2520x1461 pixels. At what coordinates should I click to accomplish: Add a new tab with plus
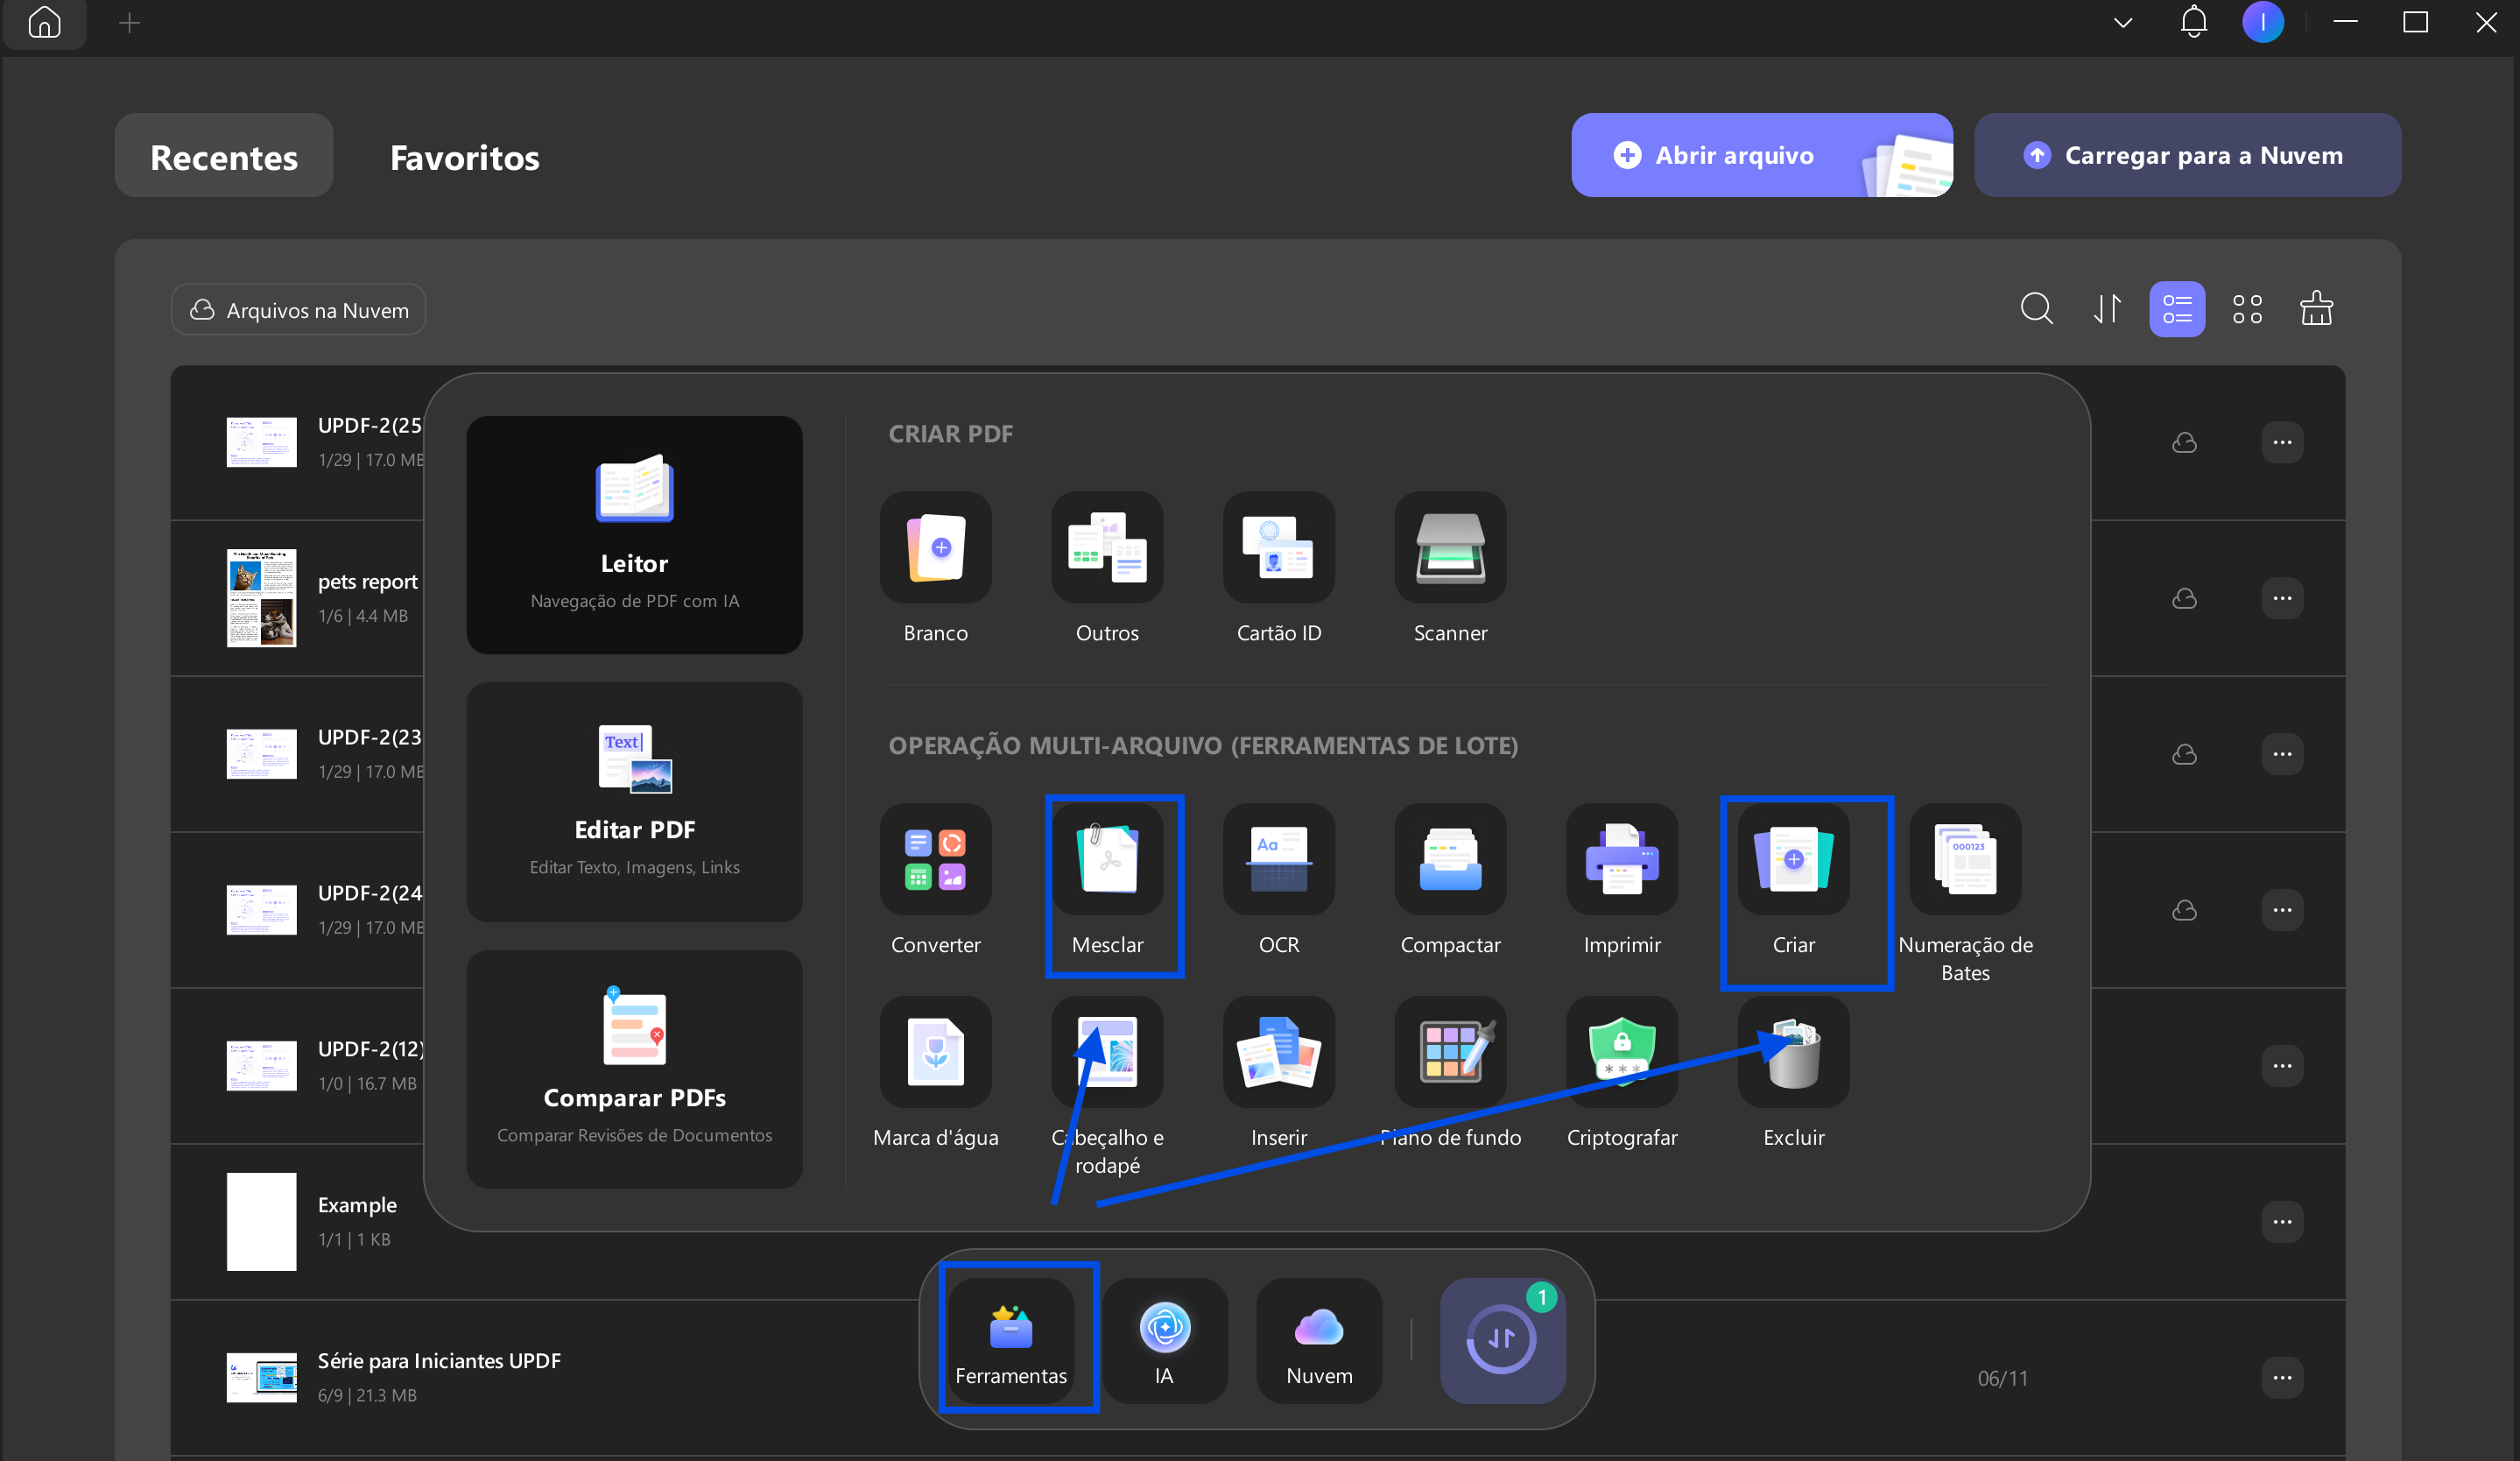129,22
